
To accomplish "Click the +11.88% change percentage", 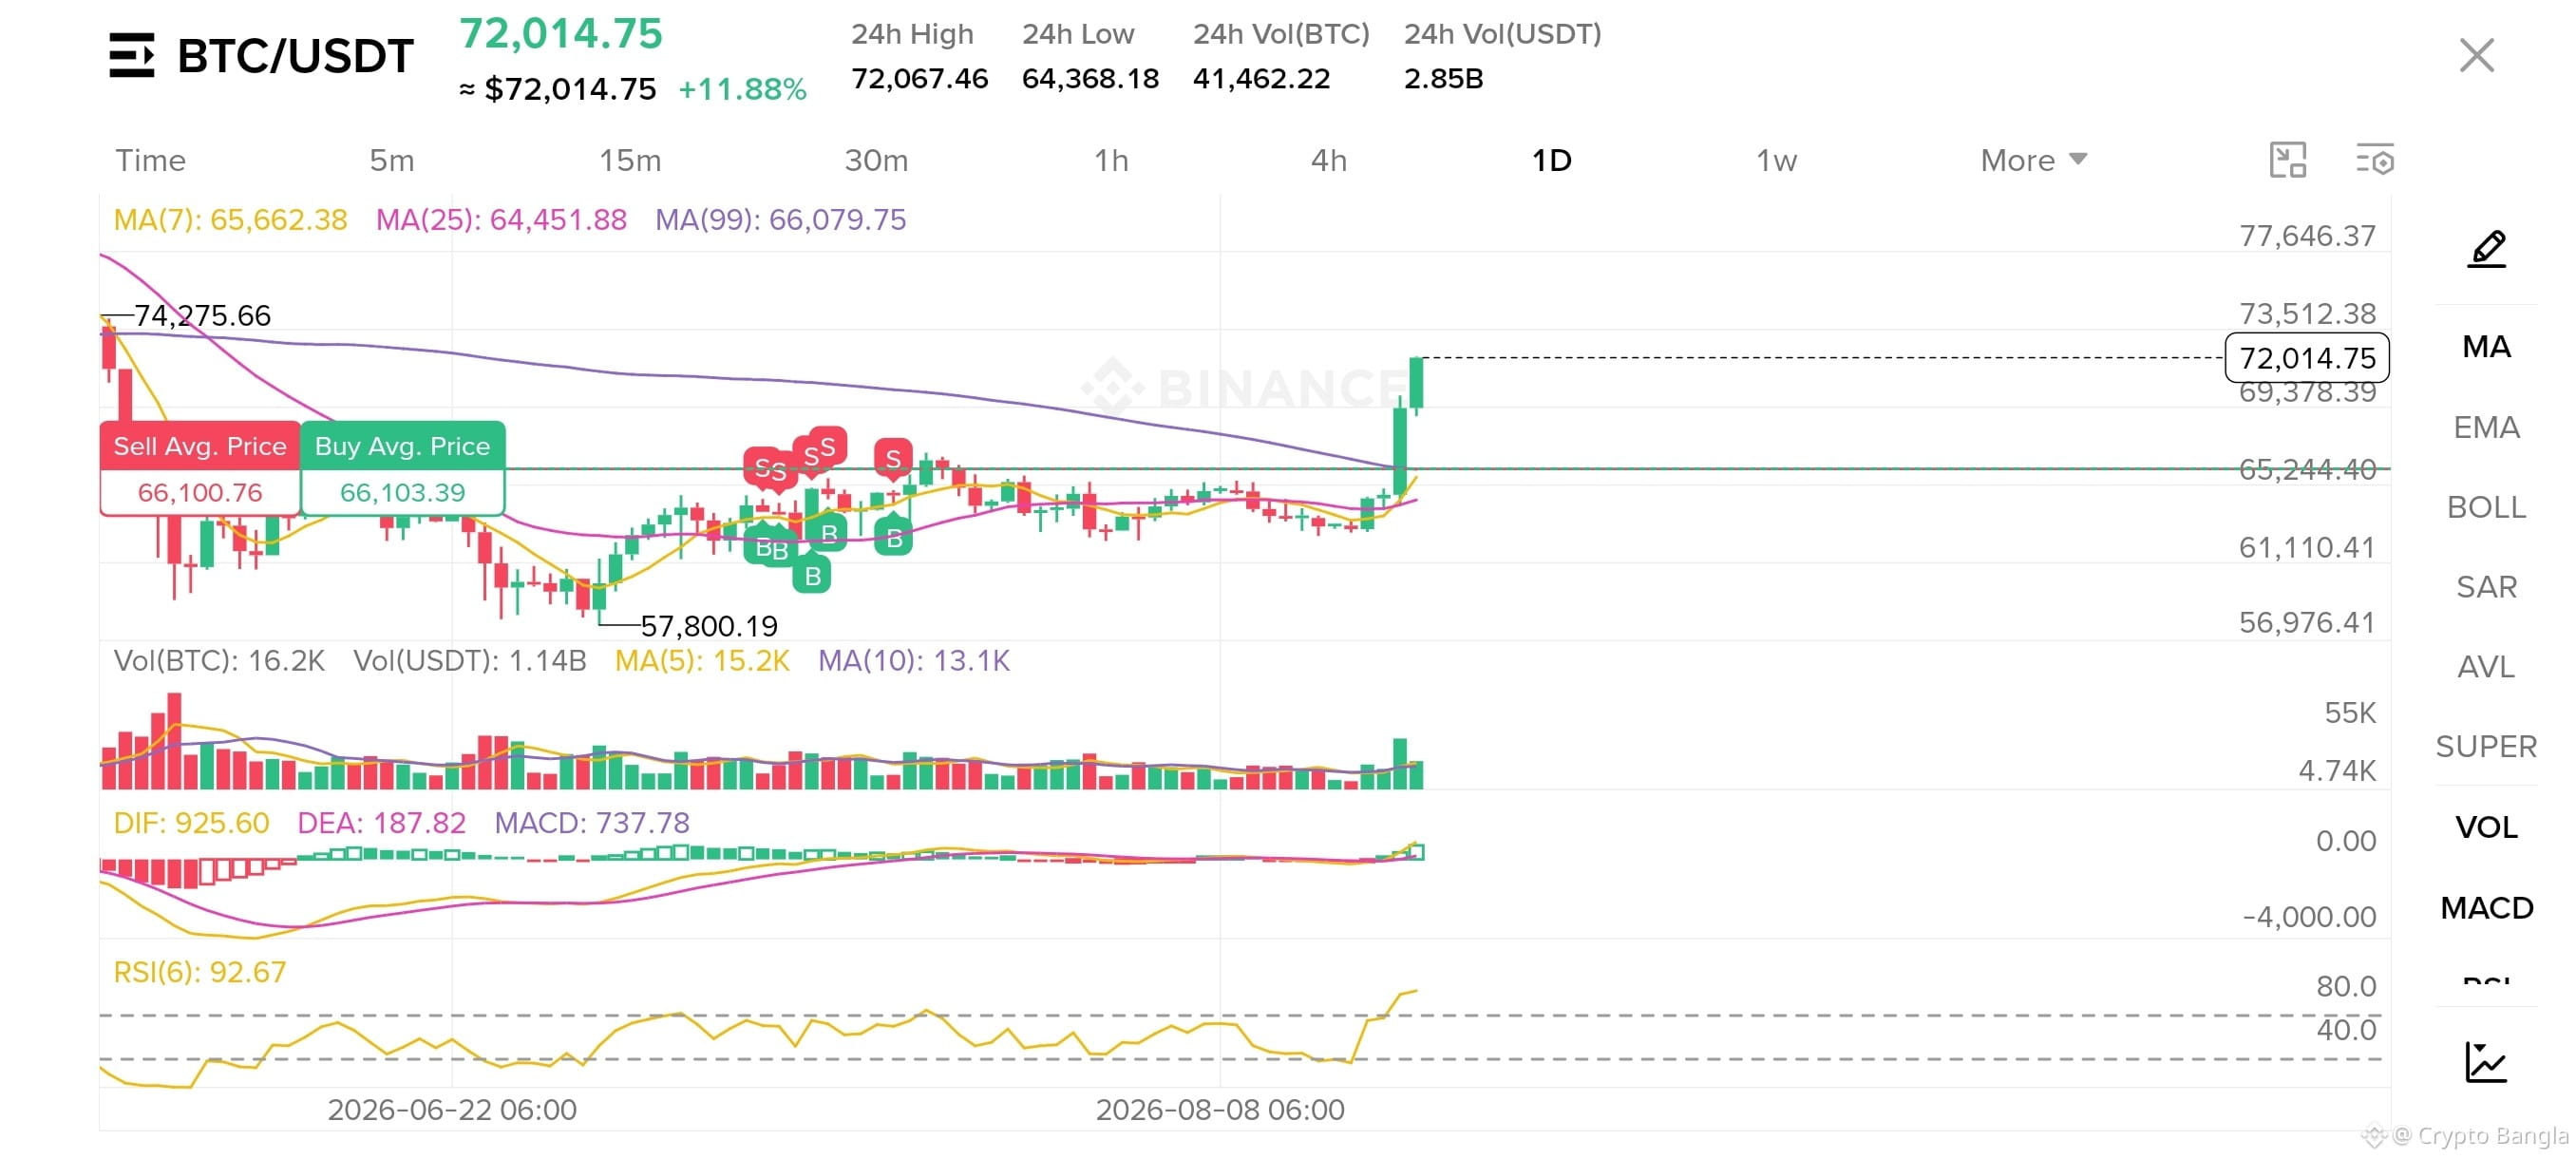I will (742, 89).
